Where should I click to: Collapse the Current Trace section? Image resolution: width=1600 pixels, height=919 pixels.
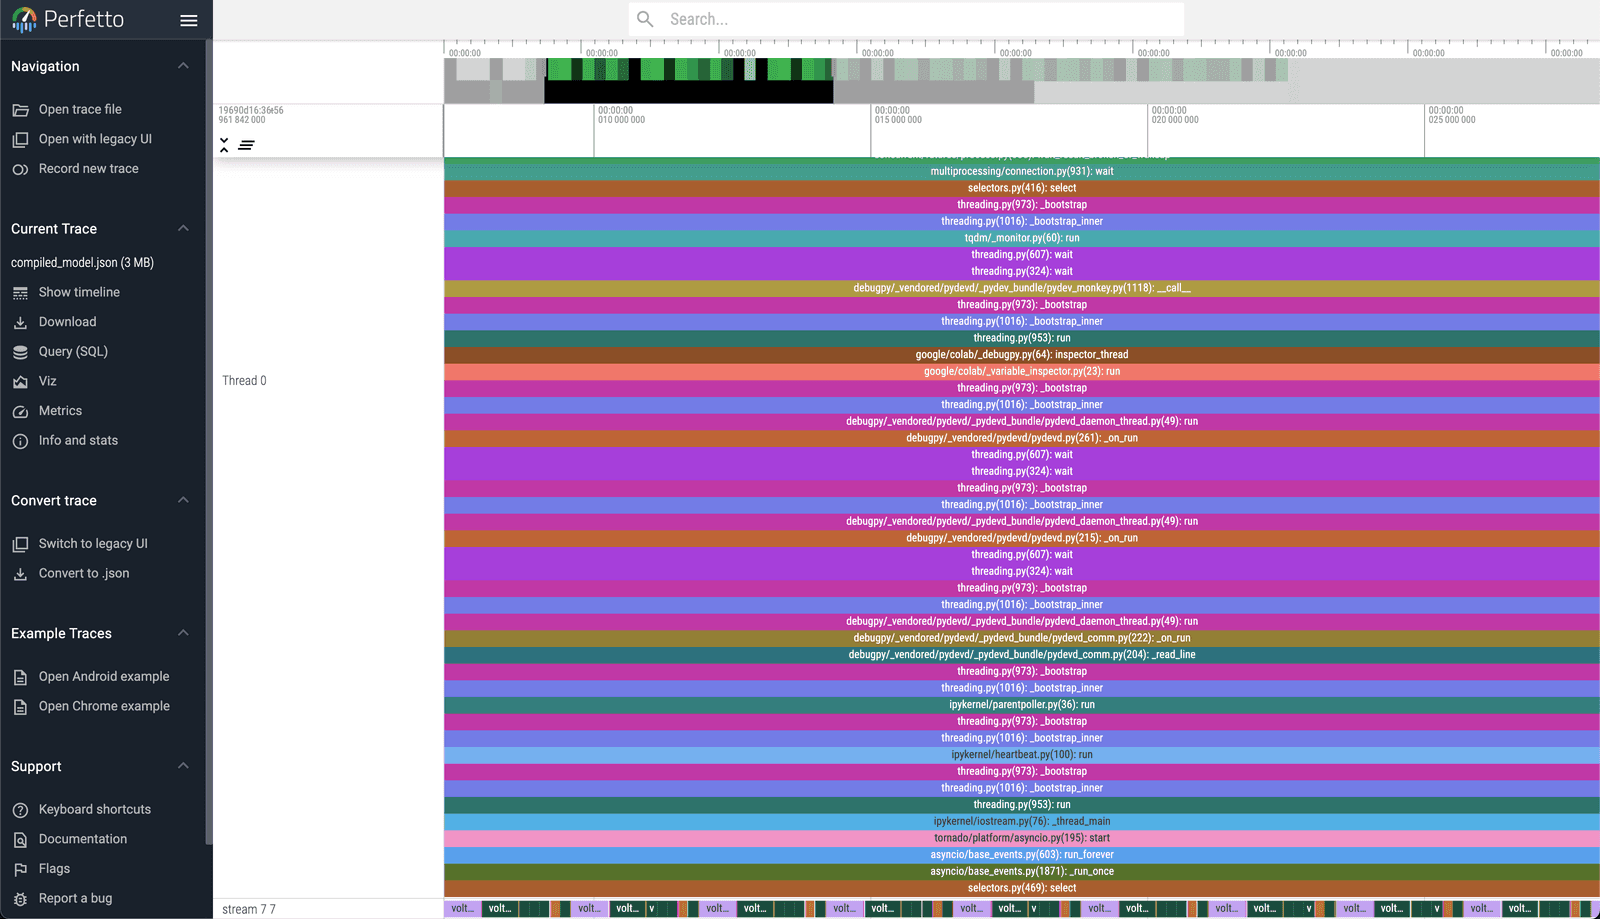pyautogui.click(x=183, y=229)
